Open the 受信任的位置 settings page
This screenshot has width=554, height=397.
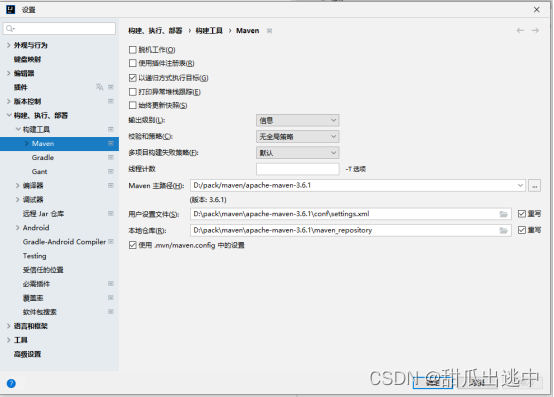coord(43,270)
